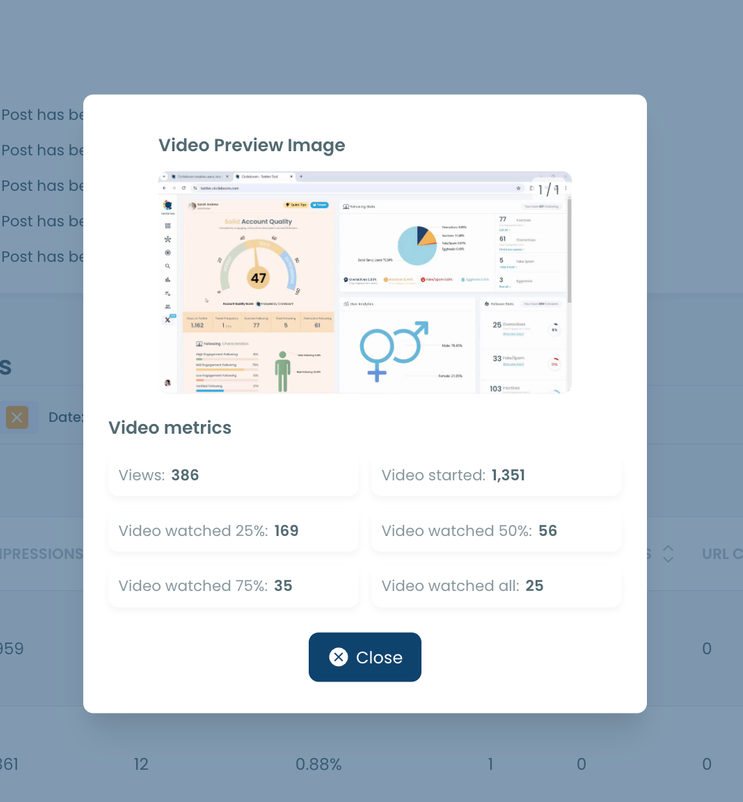Select Video watched 50%: 56 card
743x802 pixels.
click(x=496, y=530)
